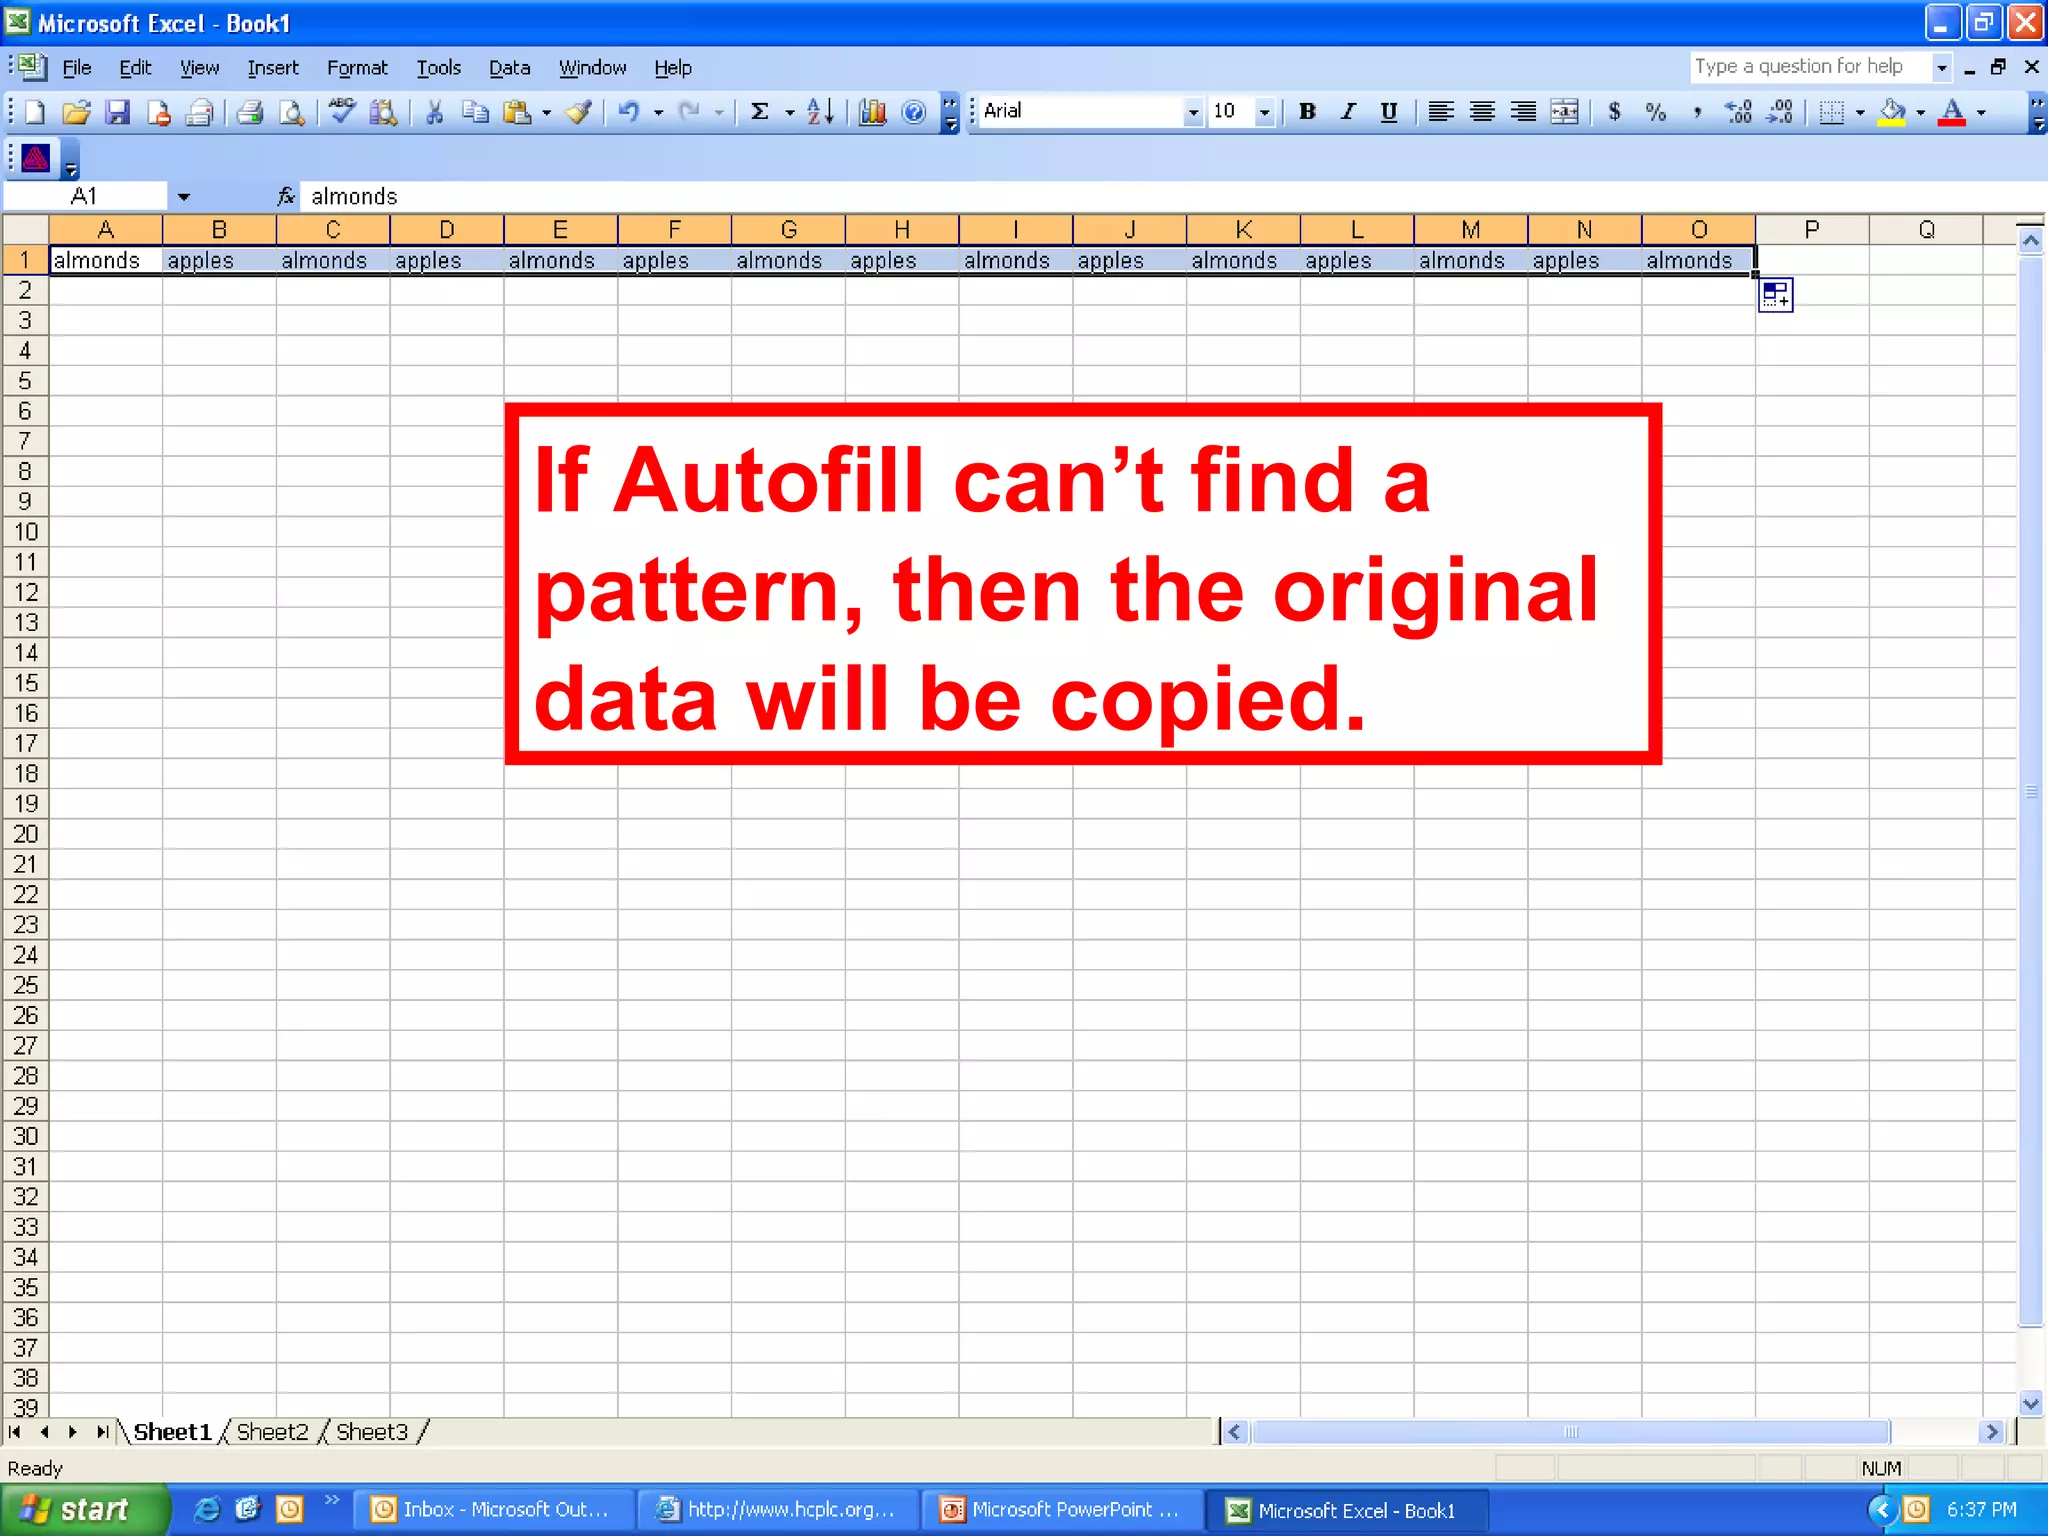Toggle Center alignment

click(1482, 112)
